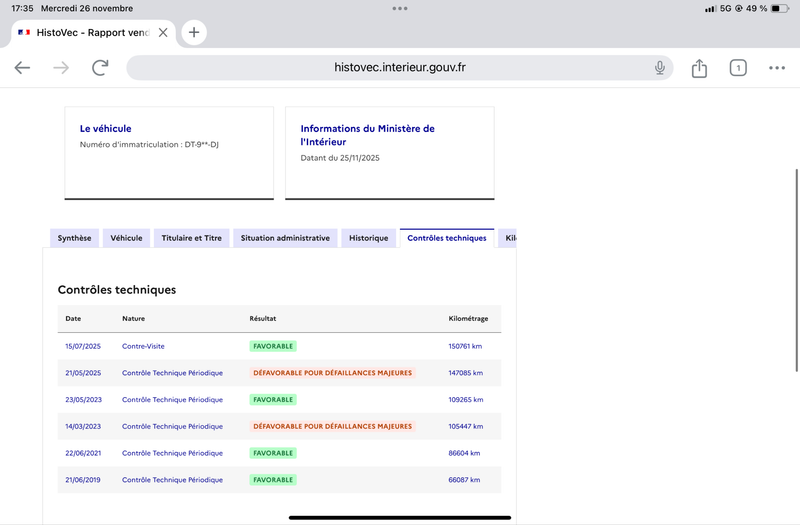The width and height of the screenshot is (800, 525).
Task: Tap the microphone icon in address bar
Action: [660, 68]
